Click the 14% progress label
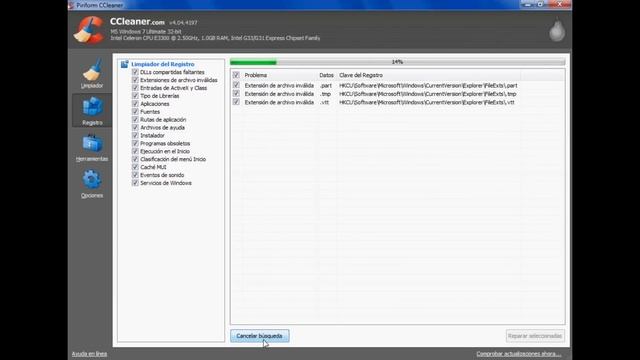 click(x=397, y=62)
